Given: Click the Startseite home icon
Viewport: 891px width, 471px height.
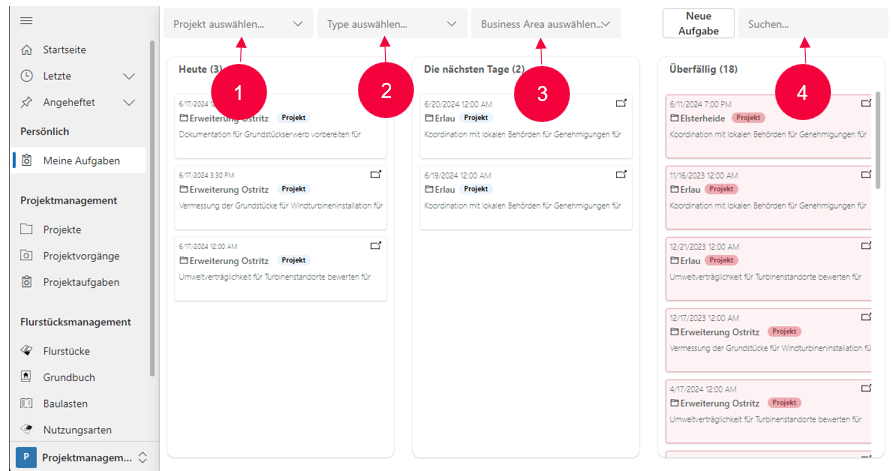Looking at the screenshot, I should click(27, 50).
